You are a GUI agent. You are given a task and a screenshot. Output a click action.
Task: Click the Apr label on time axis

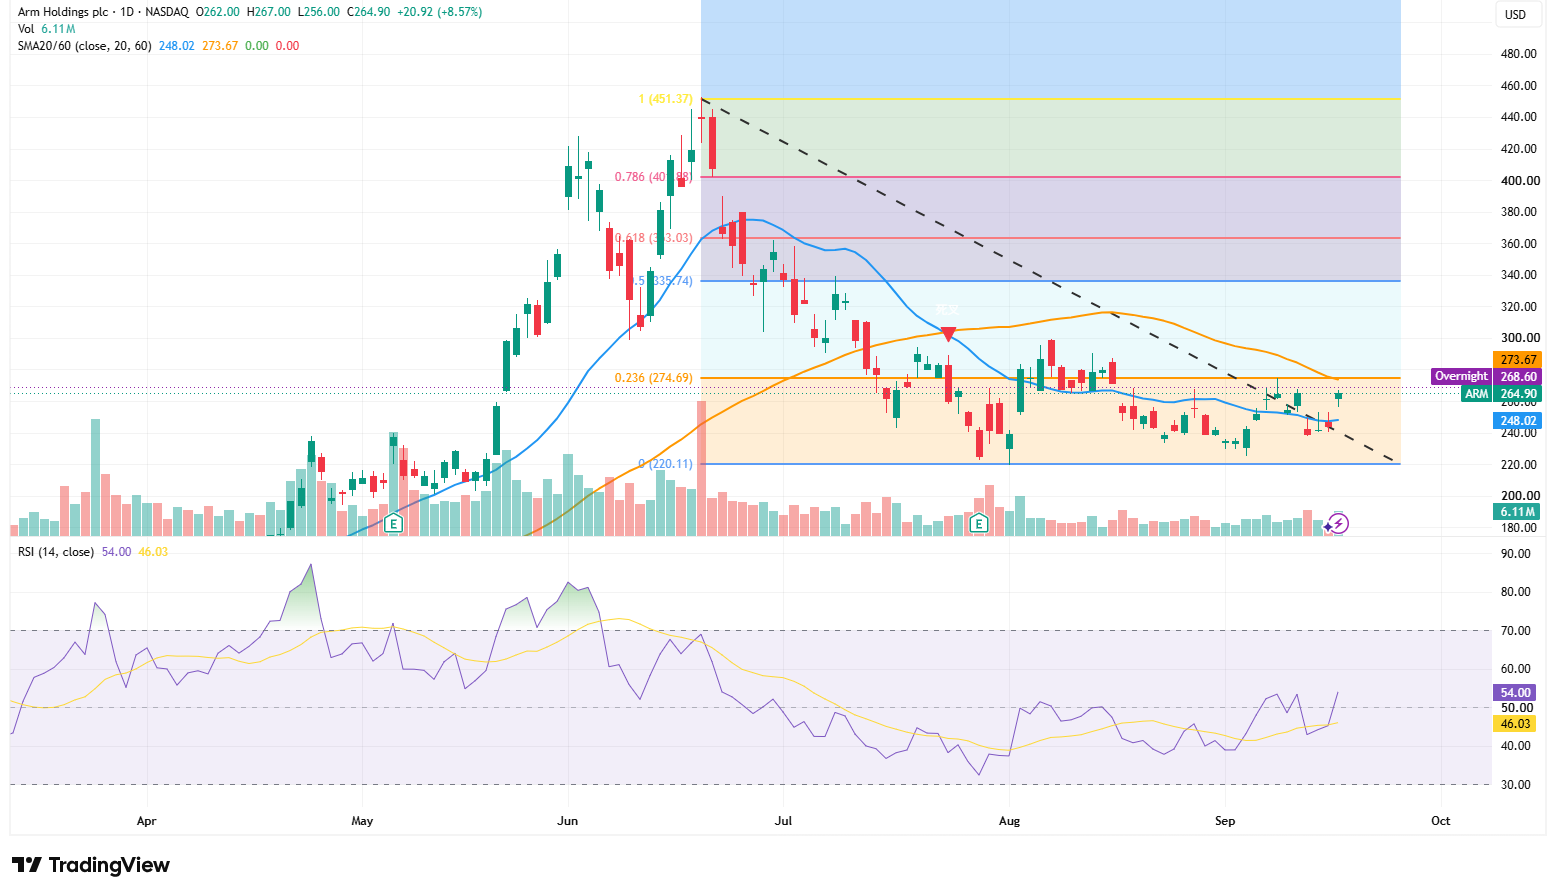tap(147, 821)
